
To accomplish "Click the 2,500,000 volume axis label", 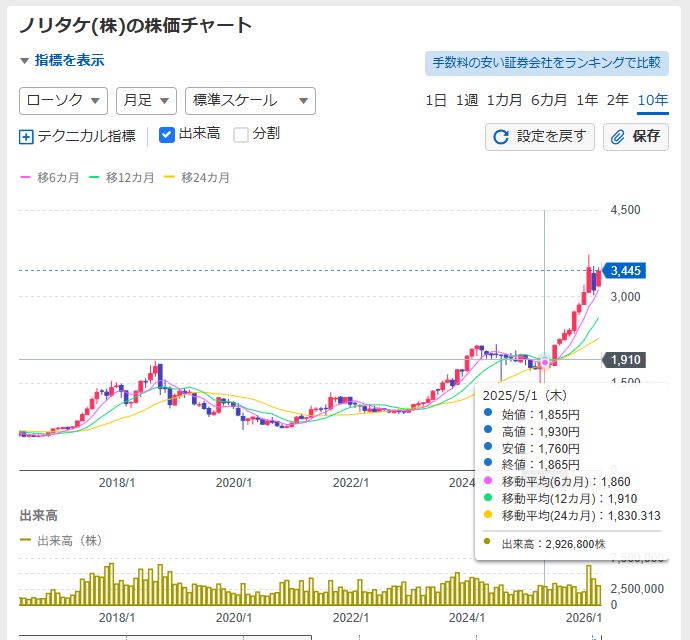I will tap(637, 589).
